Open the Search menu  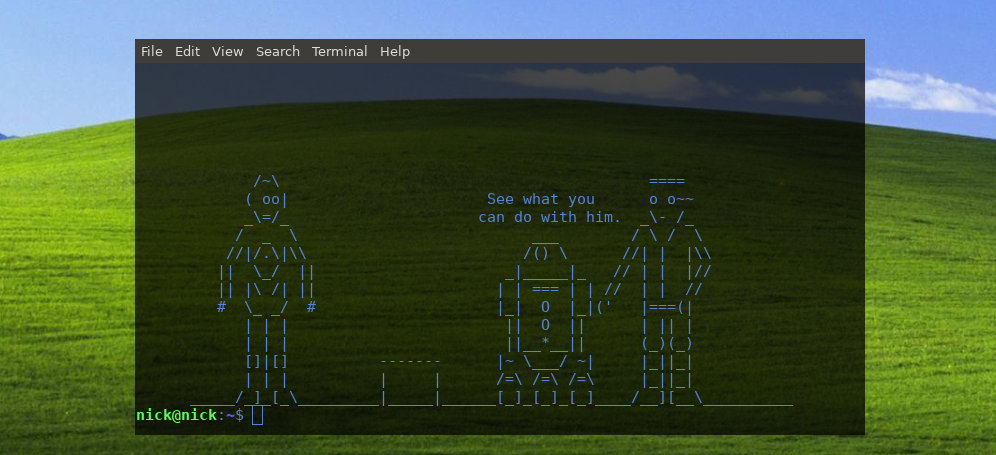coord(278,51)
